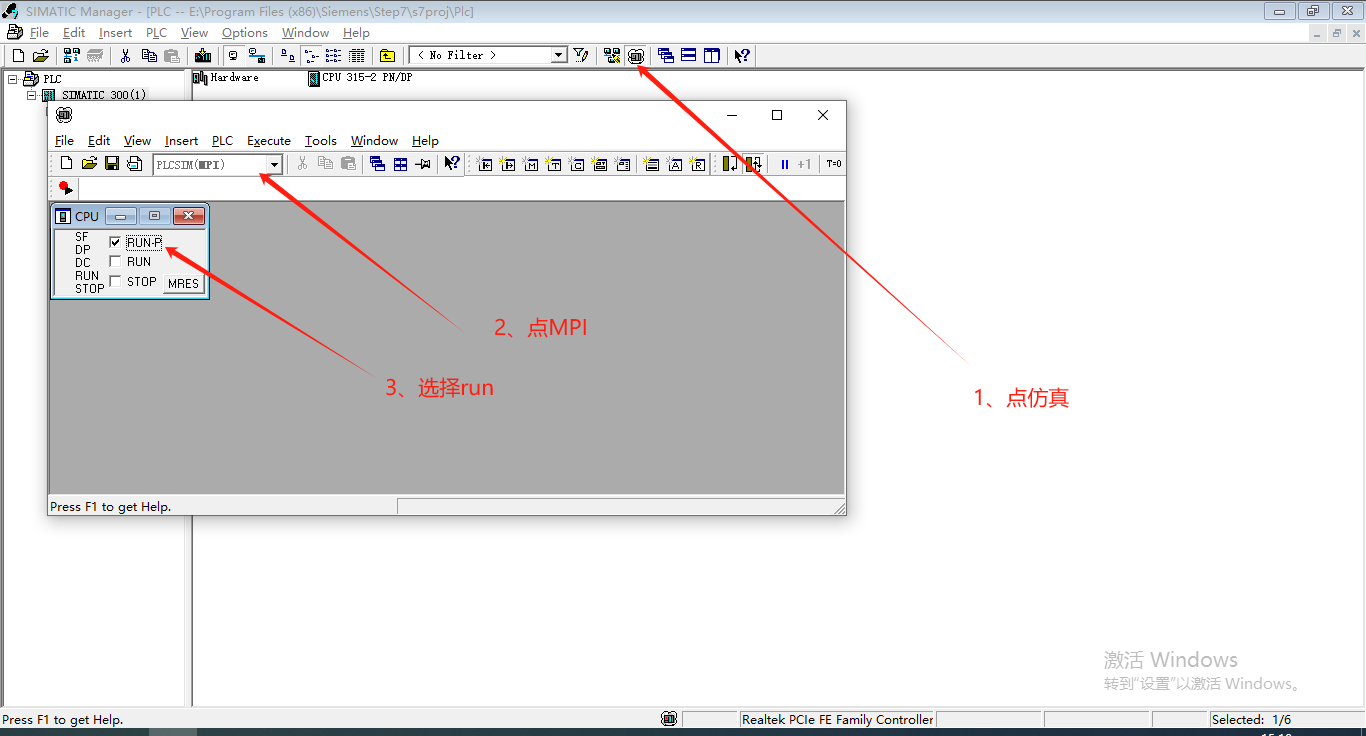The height and width of the screenshot is (736, 1366).
Task: Click Configure Network icon in SIMATIC Manager toolbar
Action: pos(612,56)
